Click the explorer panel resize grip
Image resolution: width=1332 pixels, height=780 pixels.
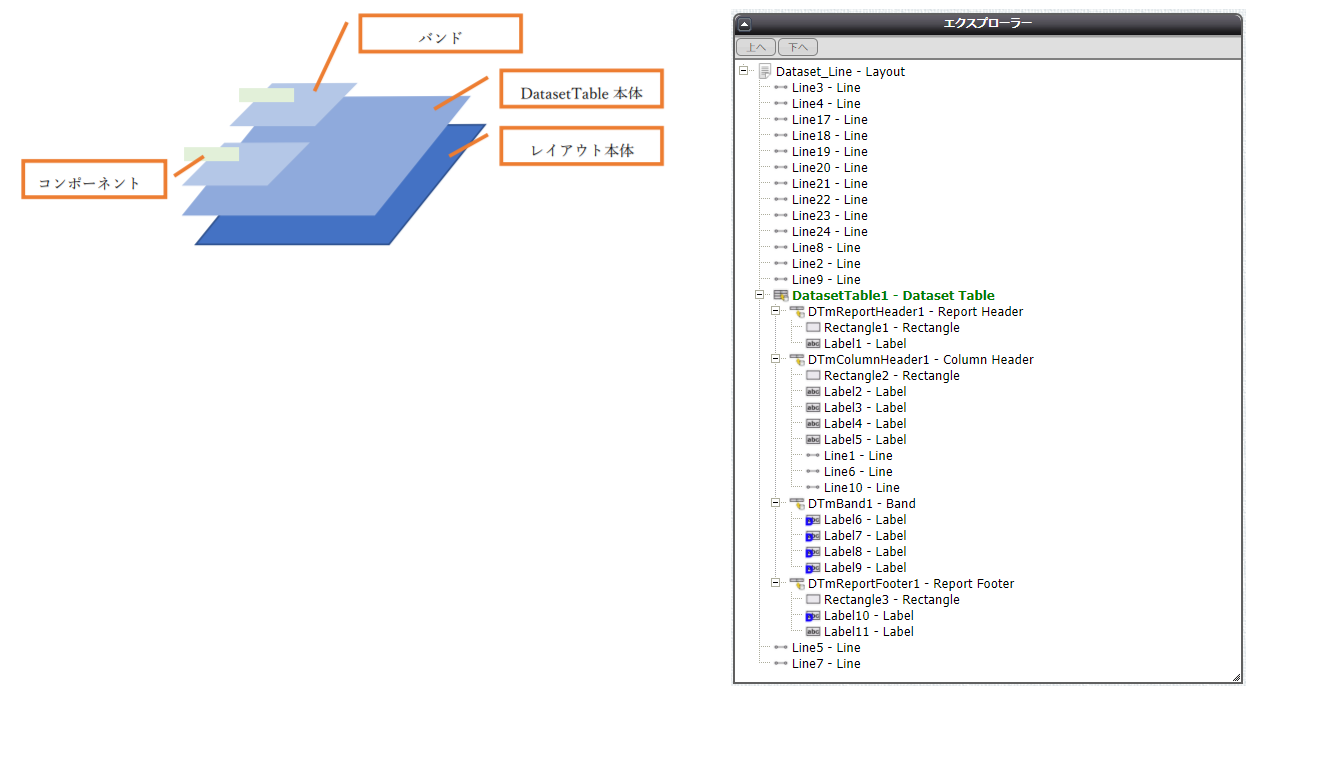pyautogui.click(x=1236, y=677)
